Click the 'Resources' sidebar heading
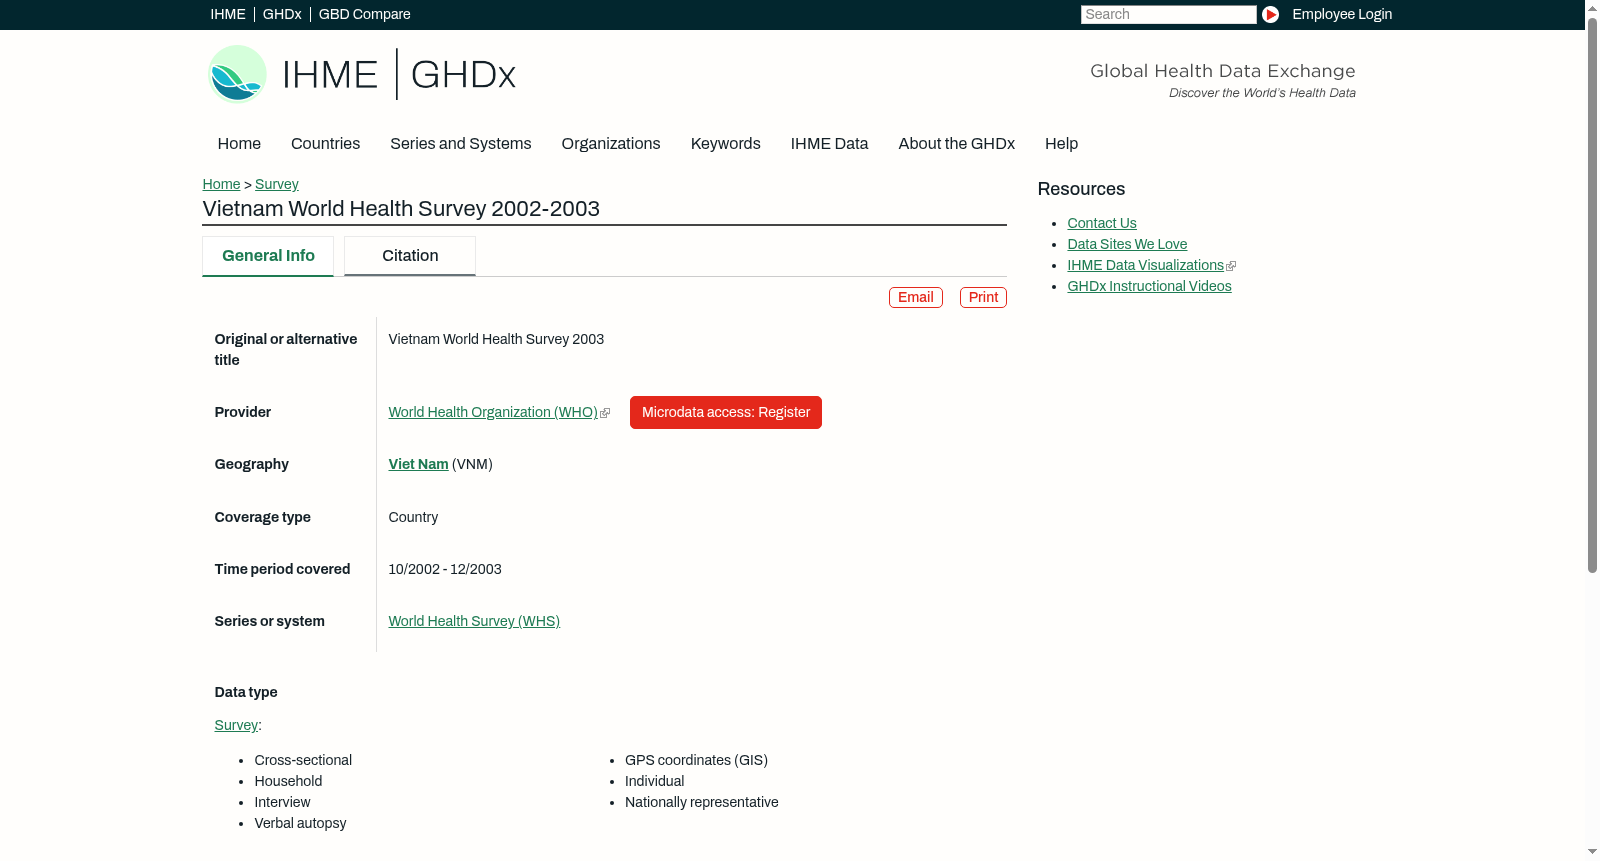The height and width of the screenshot is (861, 1600). tap(1081, 189)
